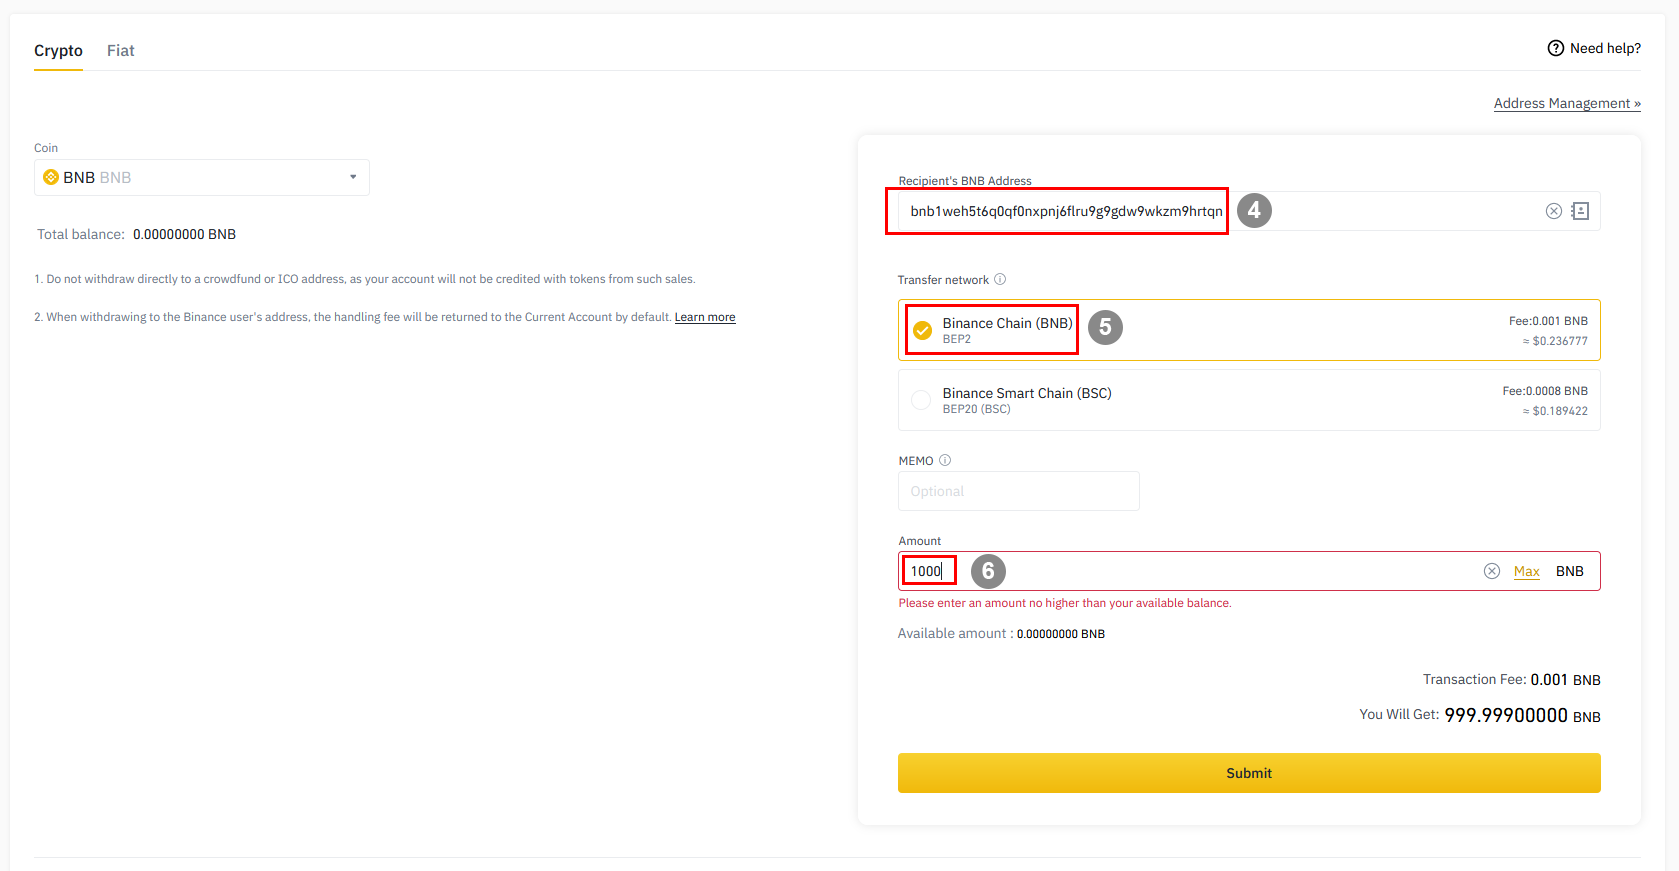Click the Need help? text link
The image size is (1679, 871).
click(x=1604, y=48)
